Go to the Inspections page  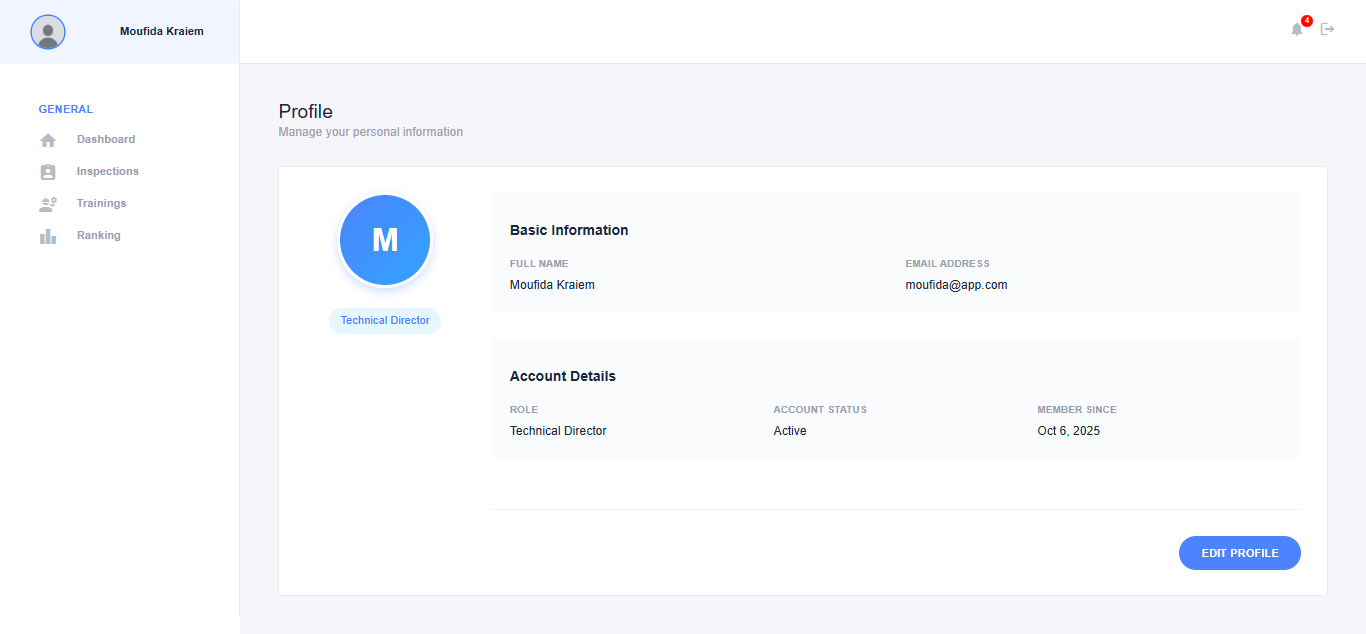pos(108,172)
